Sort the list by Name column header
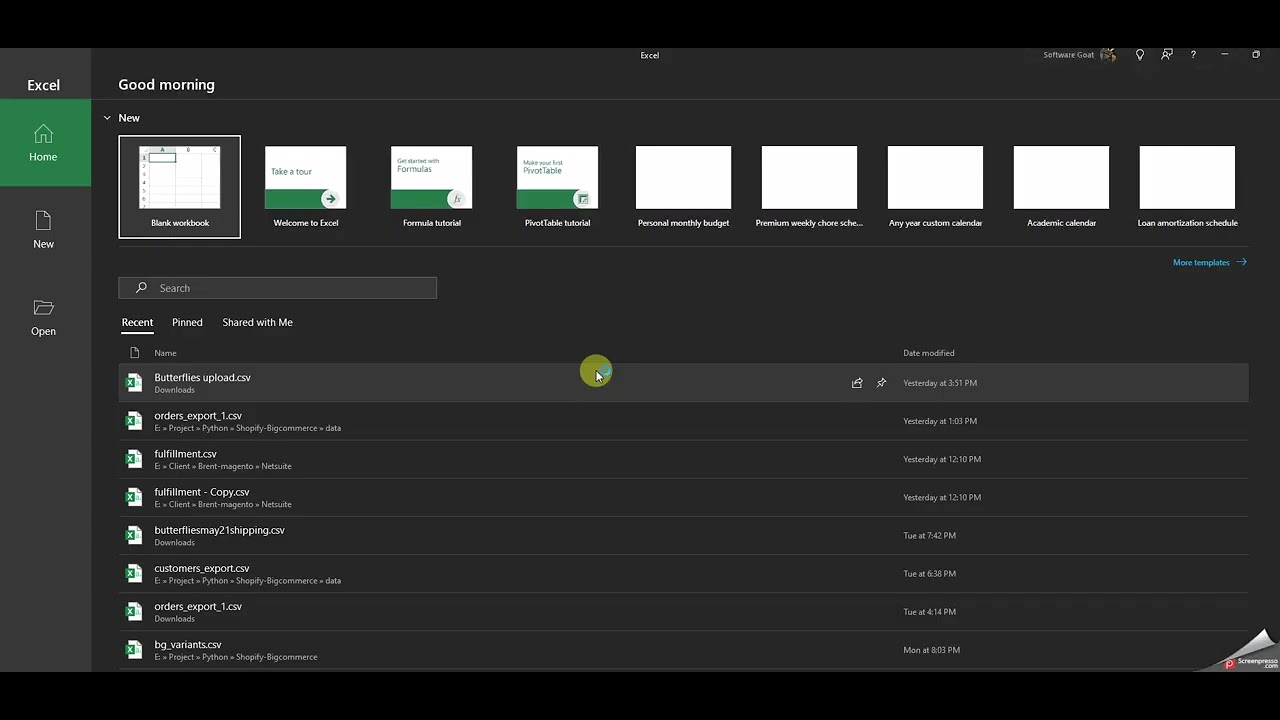Image resolution: width=1280 pixels, height=720 pixels. [x=165, y=353]
